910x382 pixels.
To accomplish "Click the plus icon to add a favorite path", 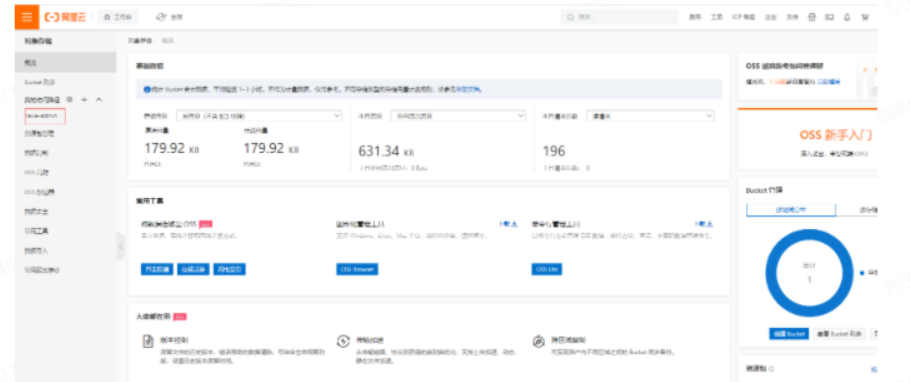I will coord(84,100).
